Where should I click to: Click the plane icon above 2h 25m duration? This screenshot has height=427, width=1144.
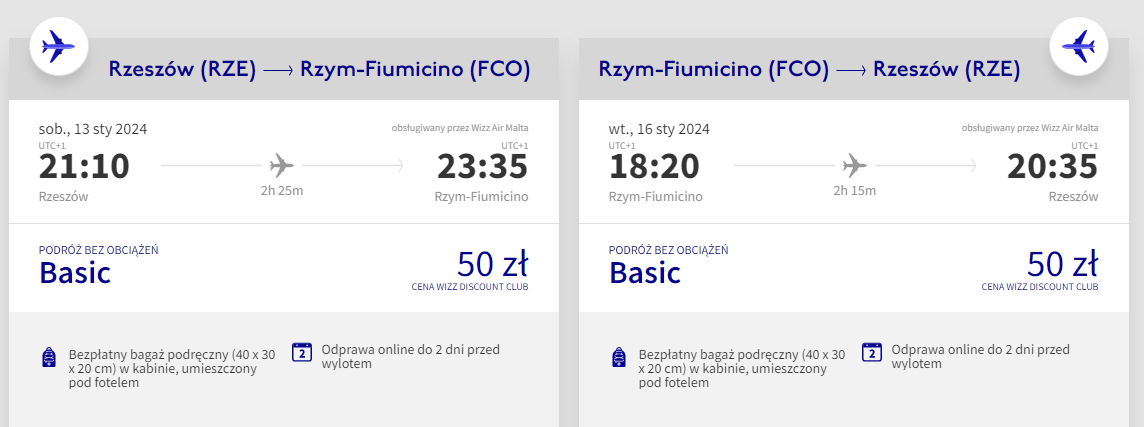pyautogui.click(x=283, y=164)
